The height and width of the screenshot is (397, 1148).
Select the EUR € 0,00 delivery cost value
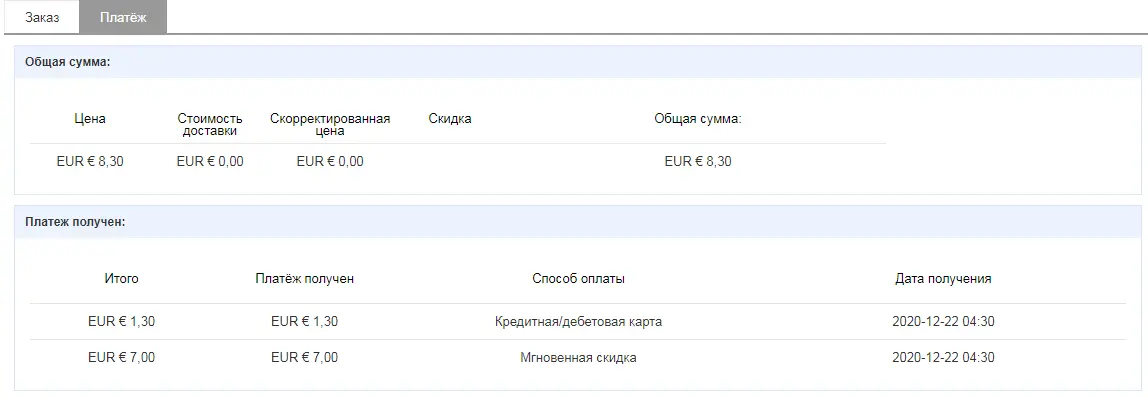(210, 162)
